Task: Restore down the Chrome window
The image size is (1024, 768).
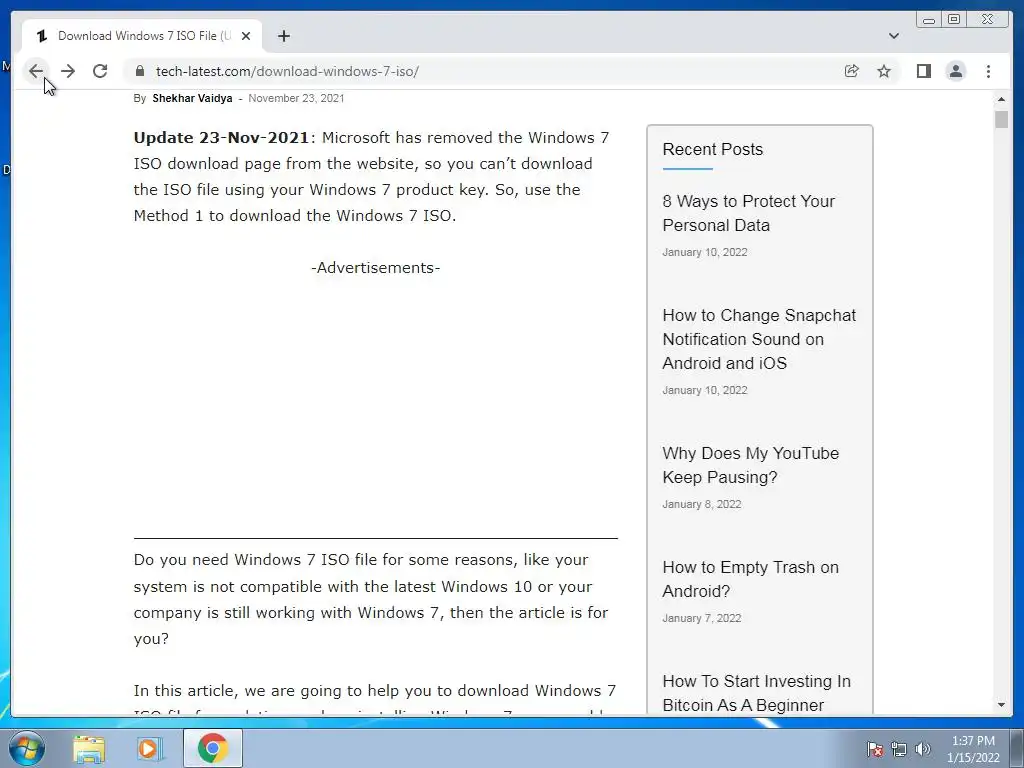Action: coord(954,20)
